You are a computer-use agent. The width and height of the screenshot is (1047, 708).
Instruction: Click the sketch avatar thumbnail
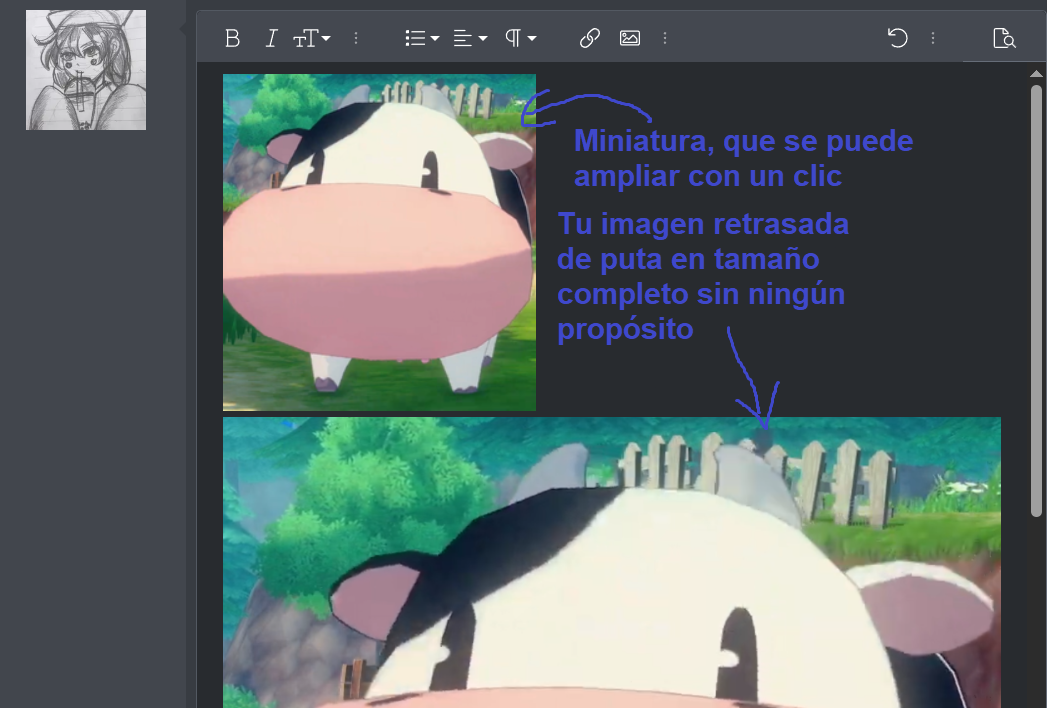coord(86,70)
